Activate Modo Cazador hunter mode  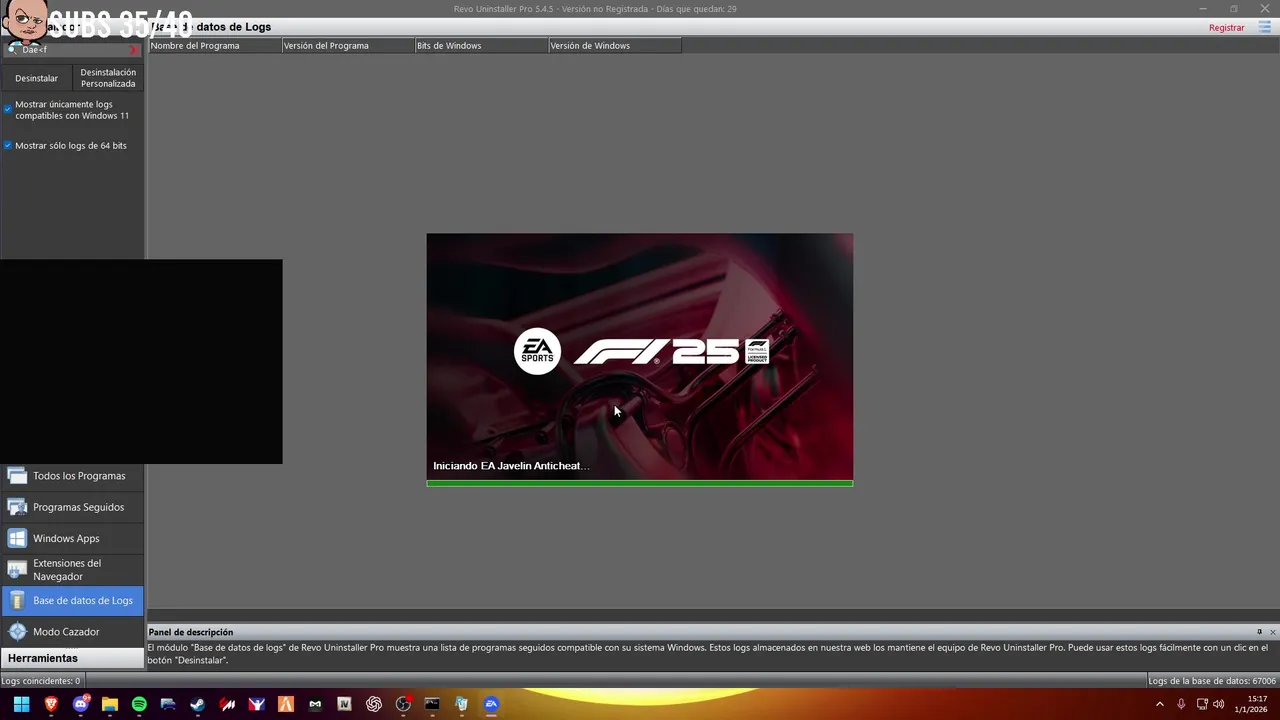click(72, 631)
